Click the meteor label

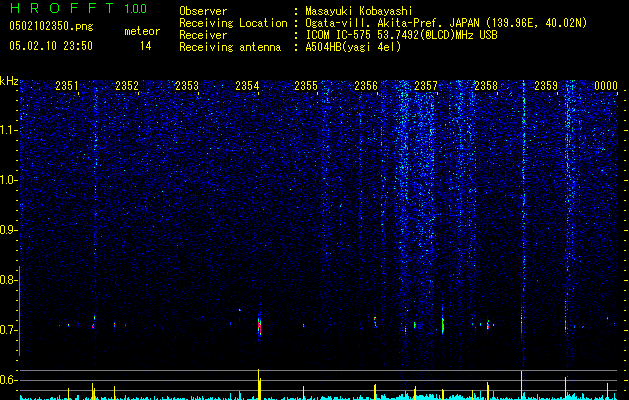142,31
